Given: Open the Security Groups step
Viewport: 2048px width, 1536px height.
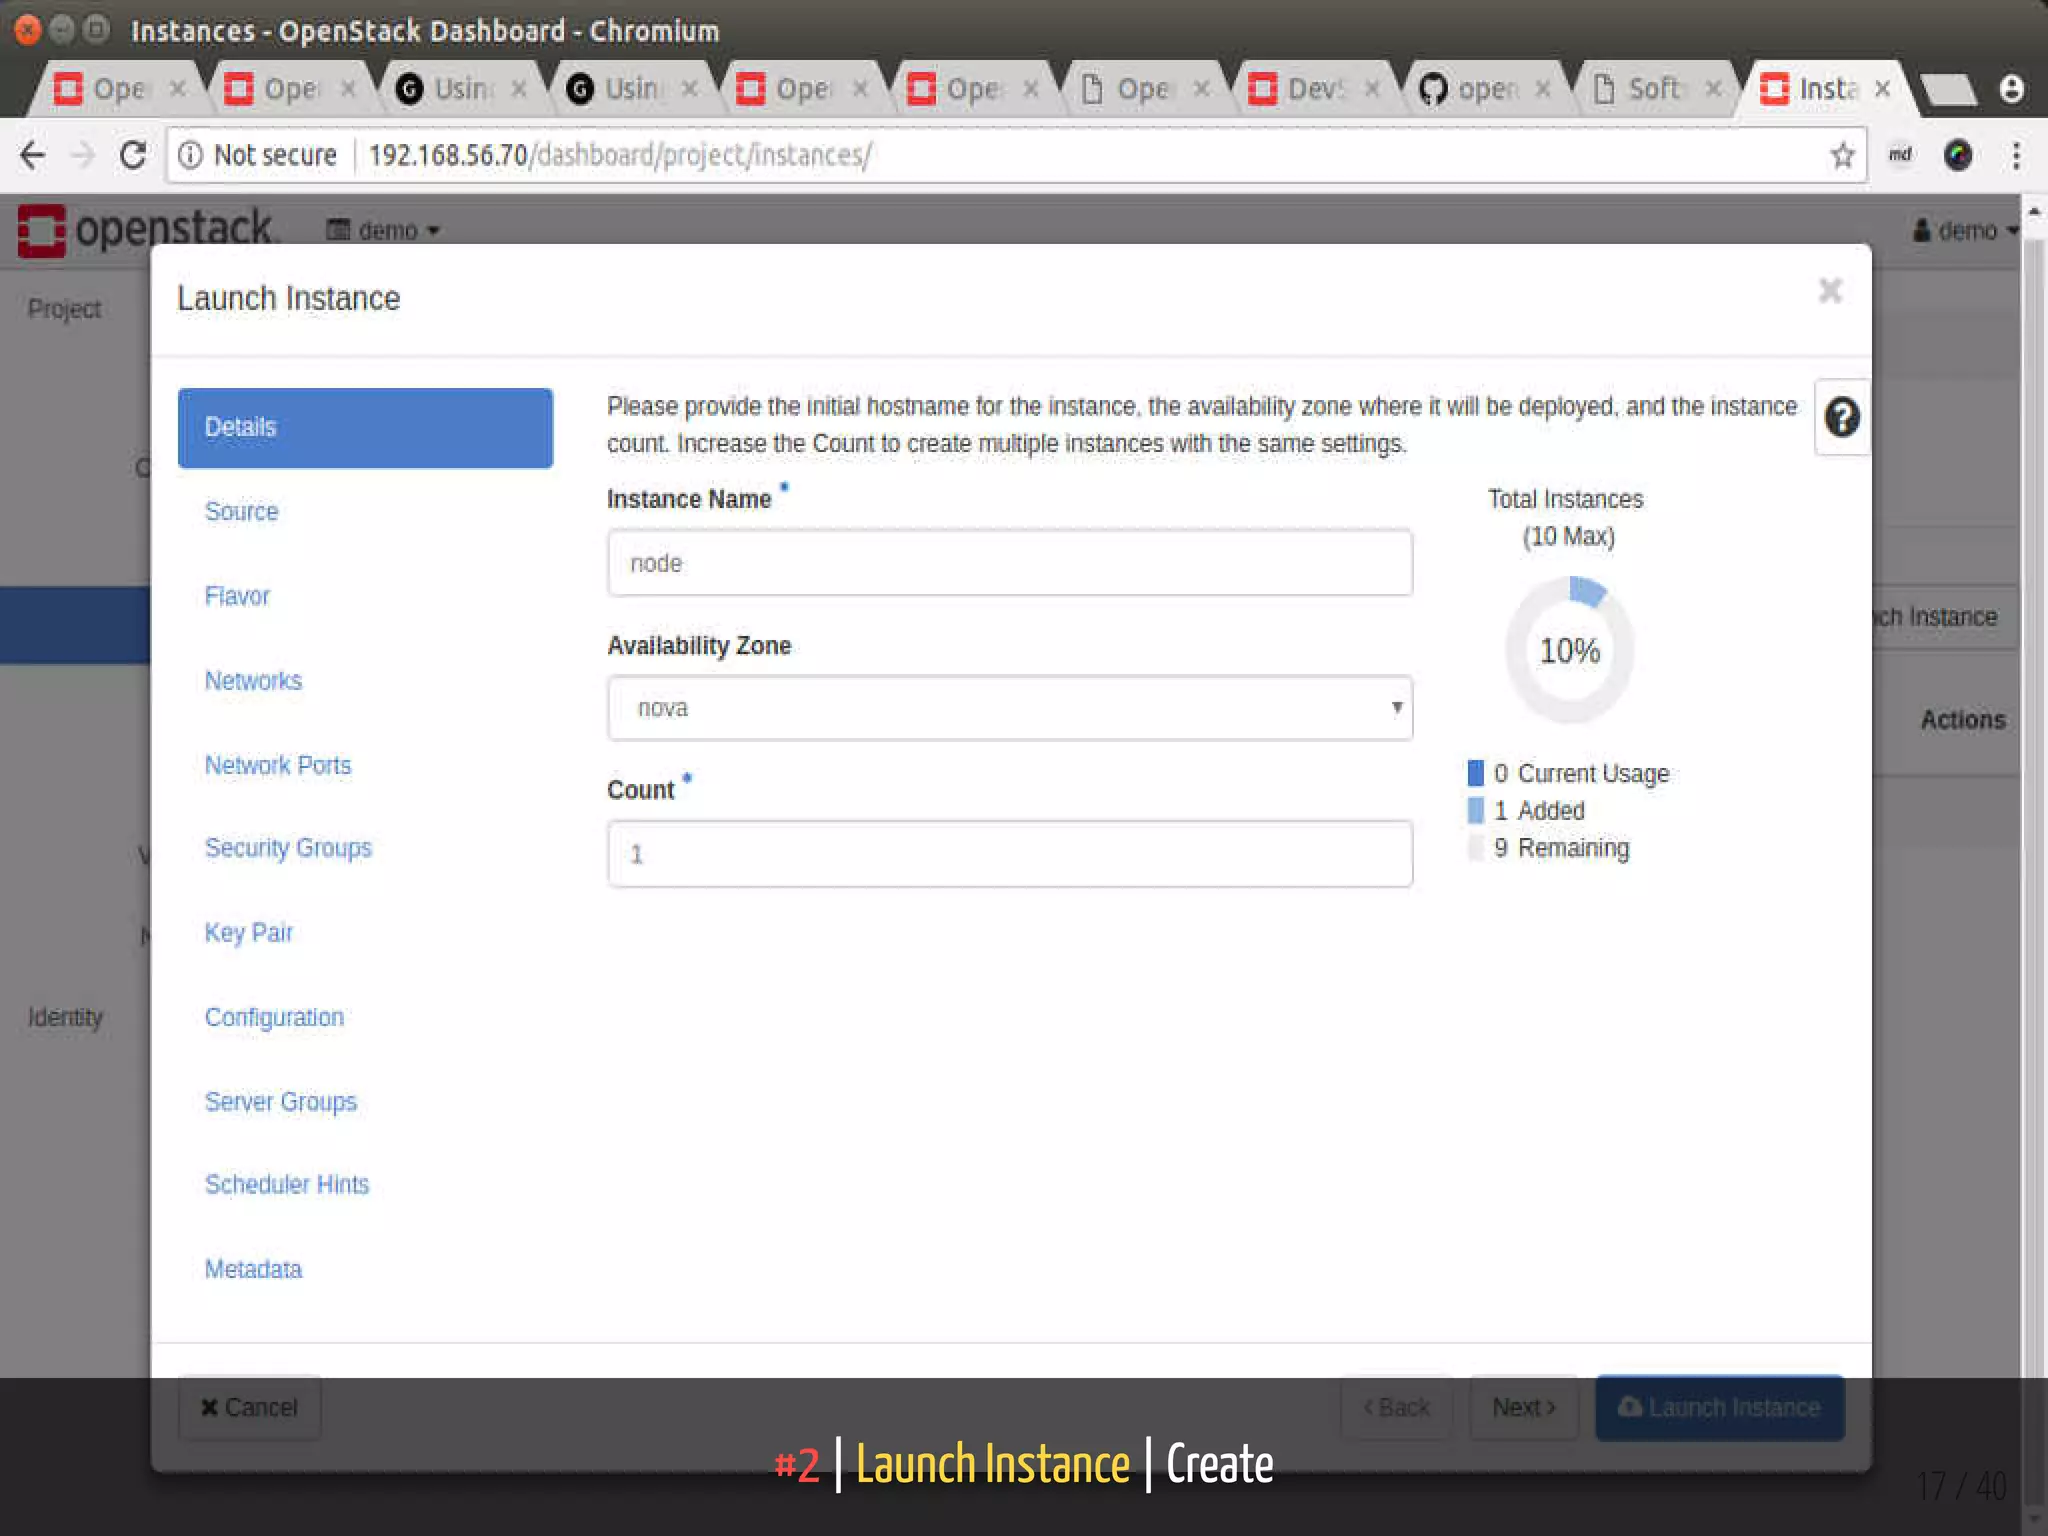Looking at the screenshot, I should click(x=288, y=848).
